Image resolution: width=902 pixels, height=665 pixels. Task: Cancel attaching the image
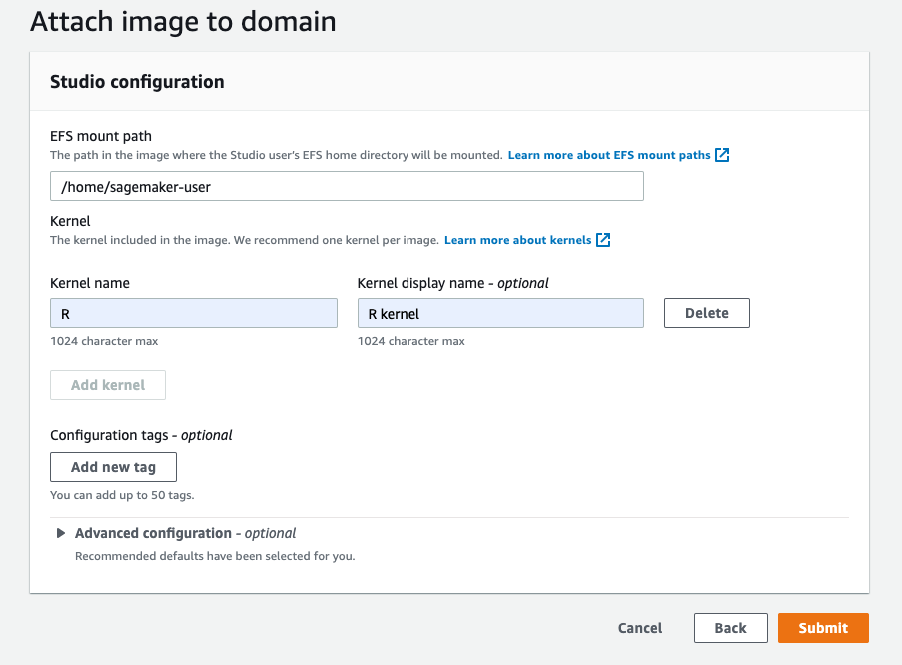click(640, 628)
